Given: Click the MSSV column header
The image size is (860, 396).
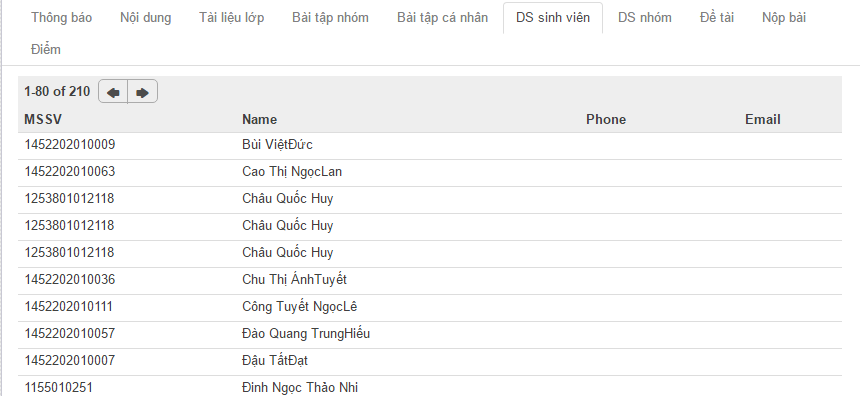Looking at the screenshot, I should pyautogui.click(x=43, y=120).
